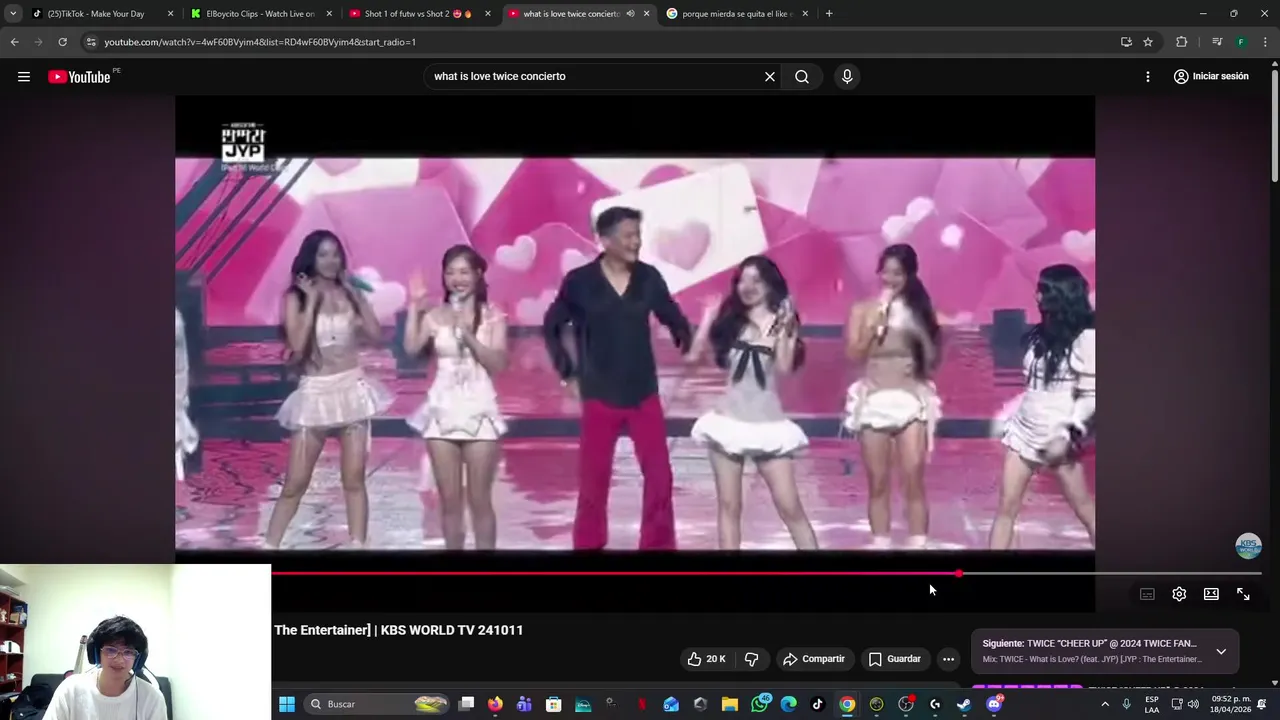The height and width of the screenshot is (720, 1280).
Task: Like the video with the thumbs up
Action: (x=706, y=659)
